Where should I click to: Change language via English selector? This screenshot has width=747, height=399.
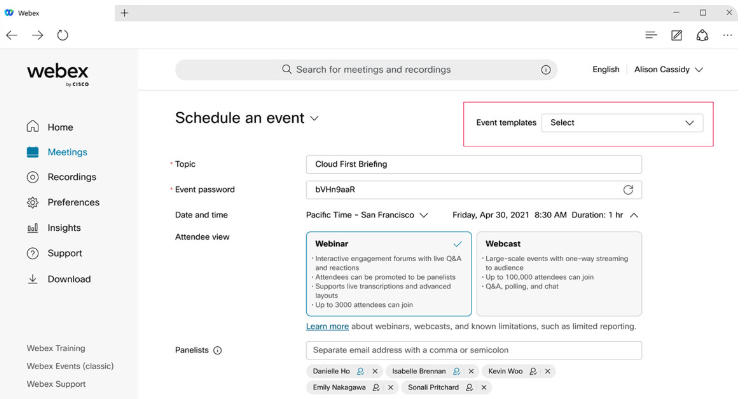pos(606,70)
